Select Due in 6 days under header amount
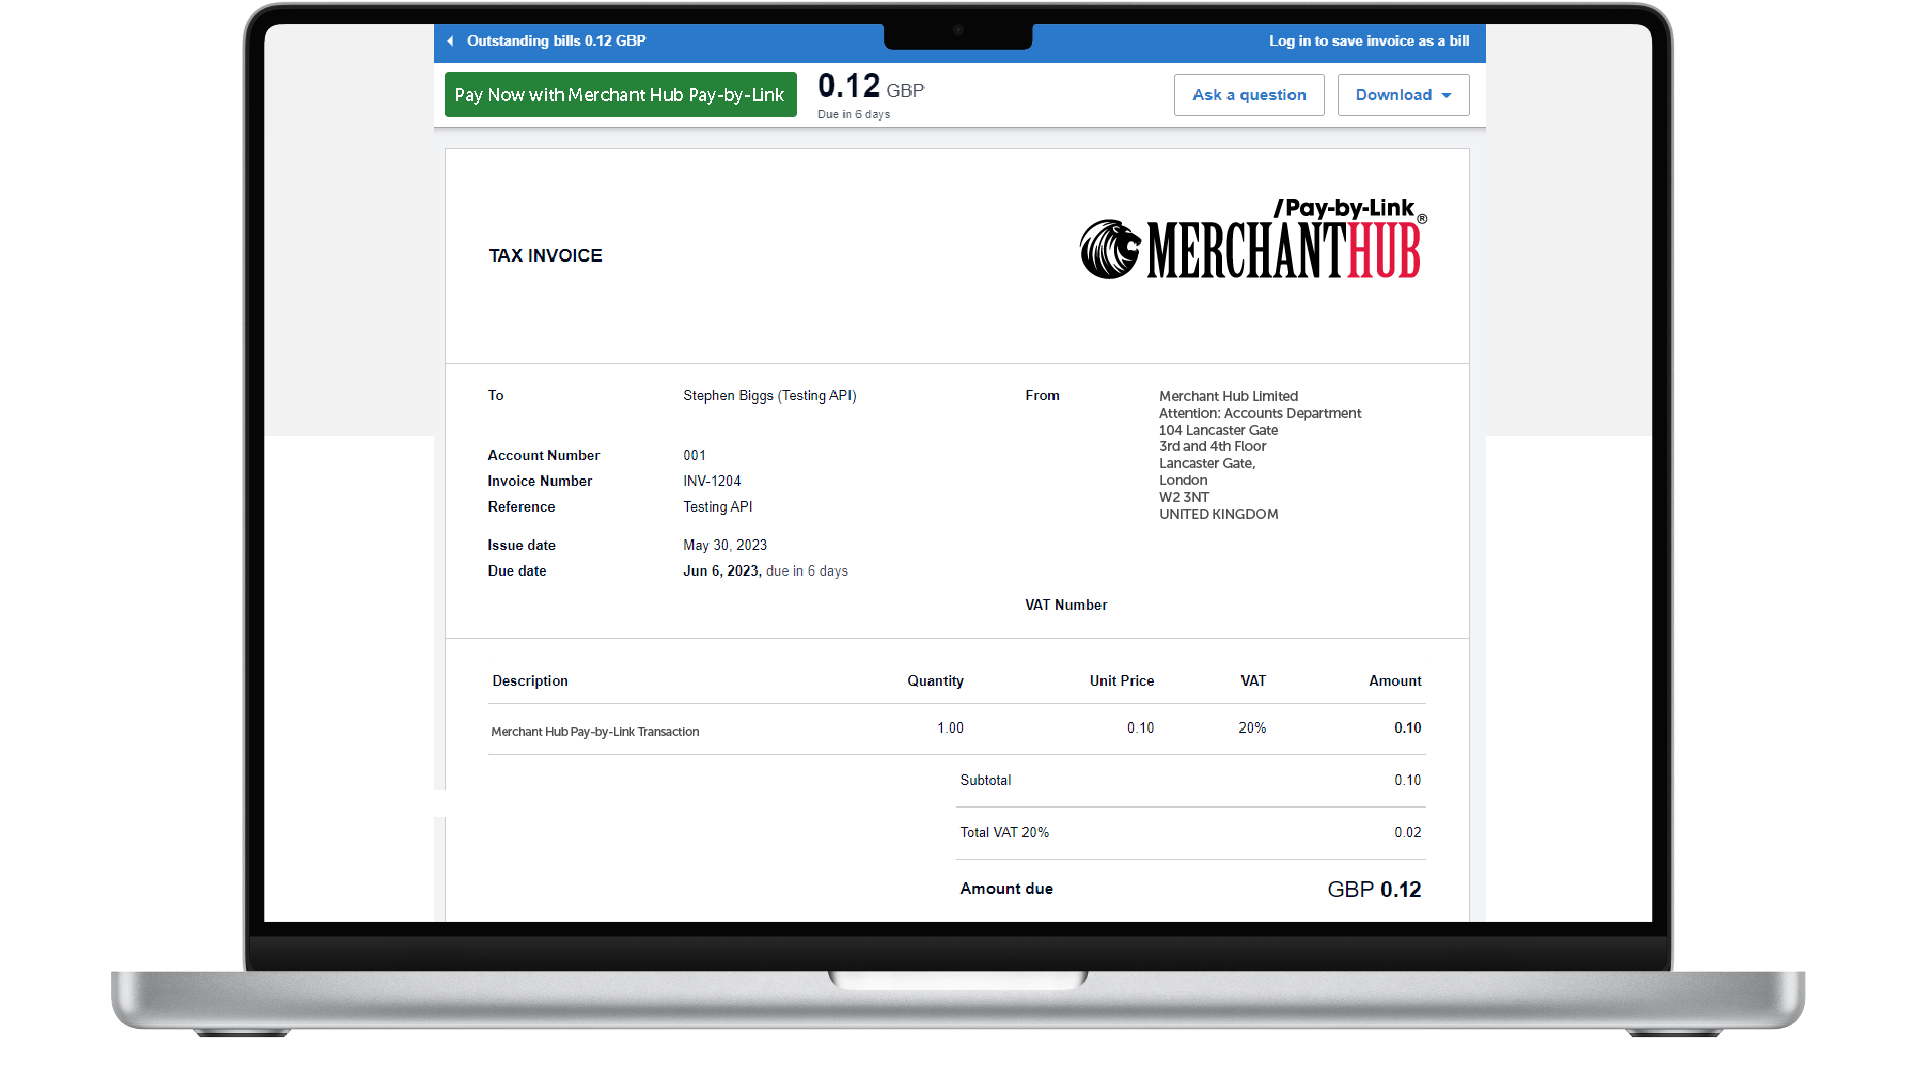 (854, 114)
